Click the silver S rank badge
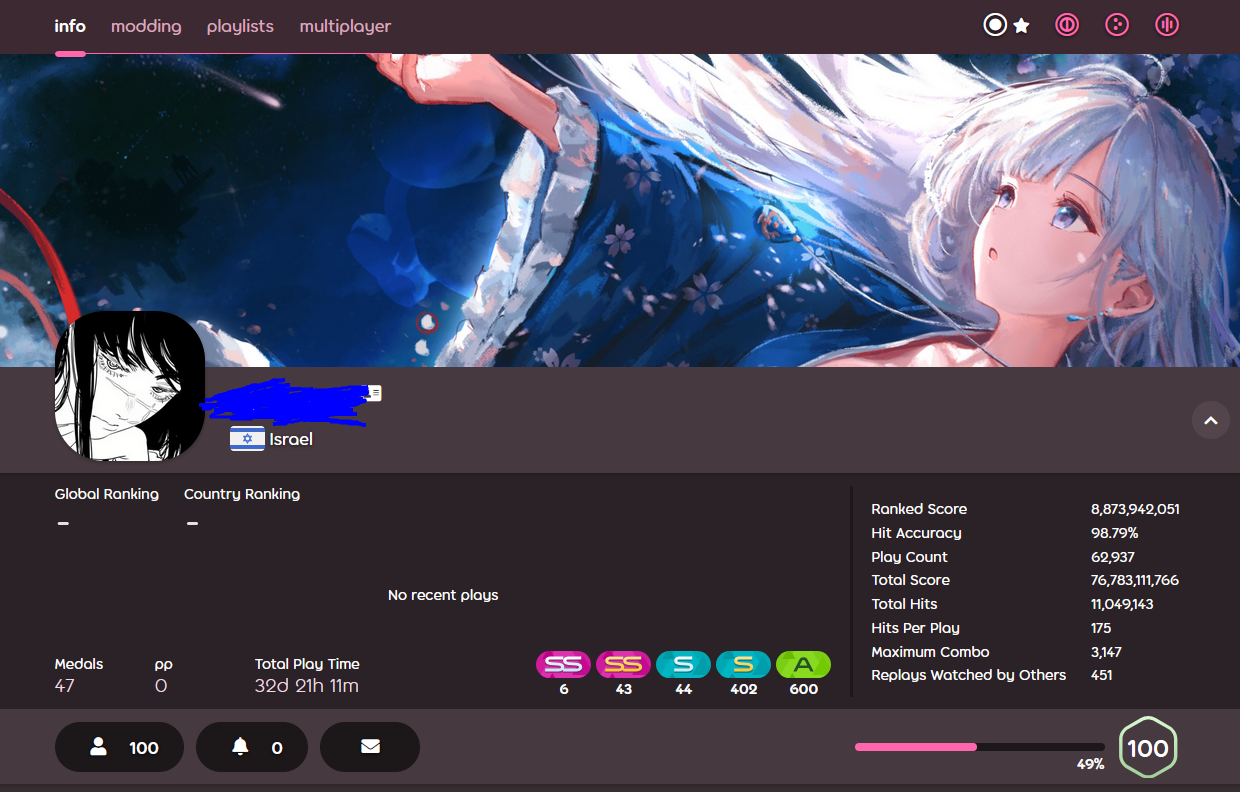Screen dimensions: 1240x792 pos(684,664)
